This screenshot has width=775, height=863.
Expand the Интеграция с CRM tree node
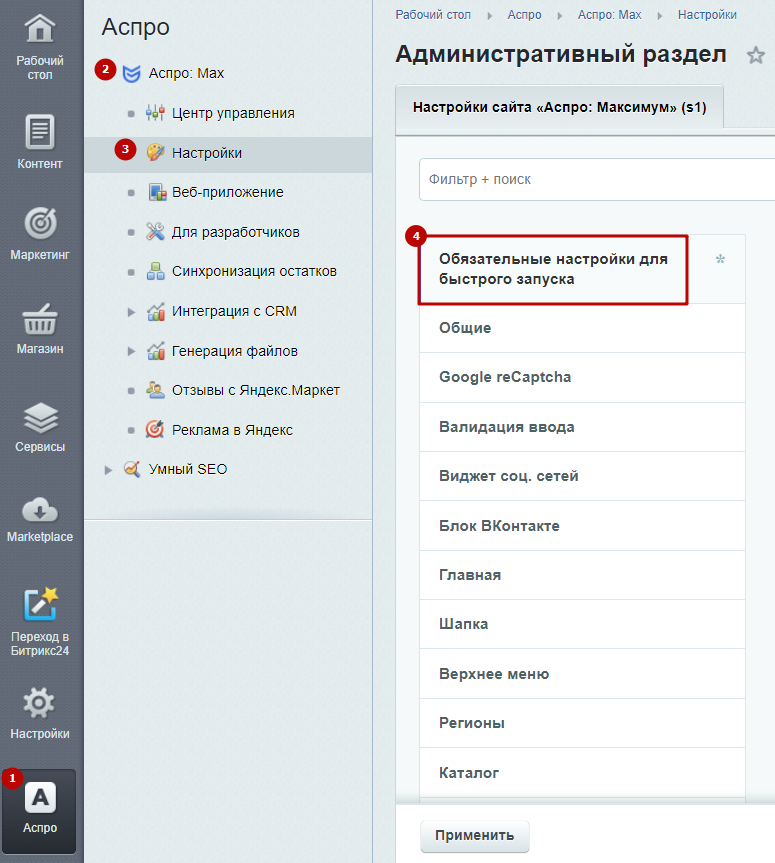coord(131,312)
